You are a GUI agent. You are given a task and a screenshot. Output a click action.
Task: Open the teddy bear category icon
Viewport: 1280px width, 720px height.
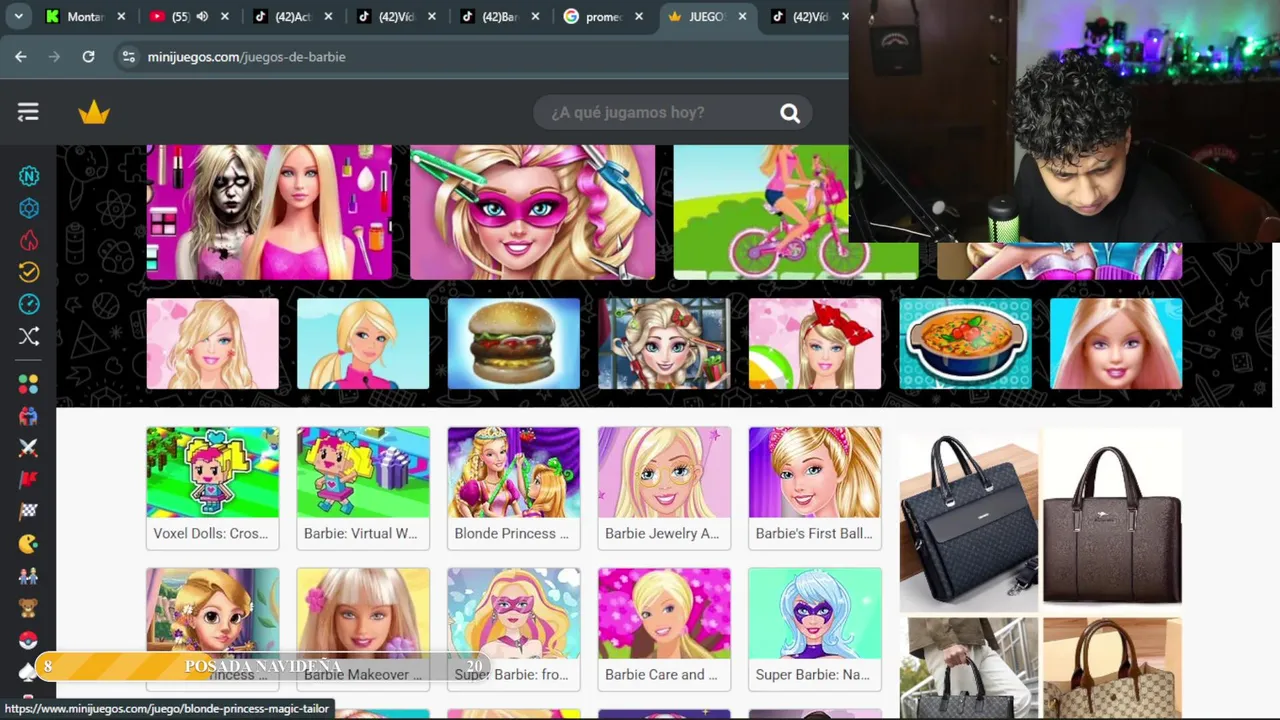click(29, 608)
